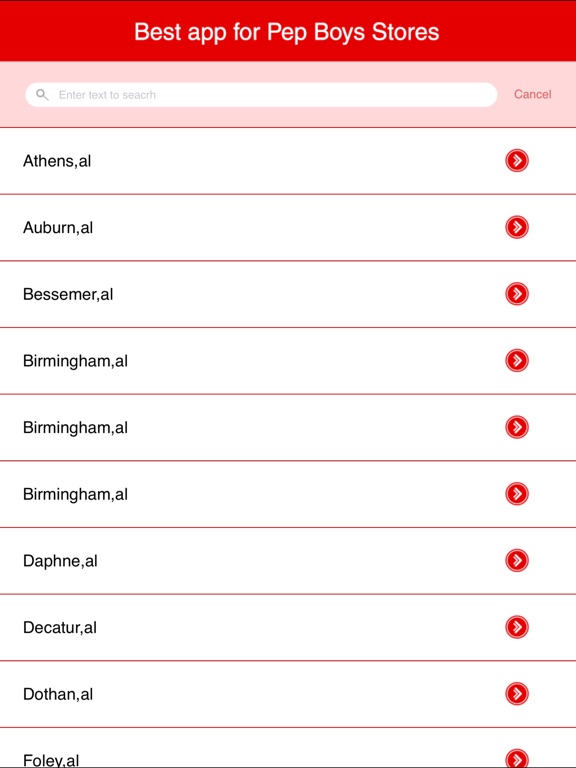The image size is (576, 768).
Task: Open the Bessemer,al store listing
Action: pyautogui.click(x=288, y=294)
